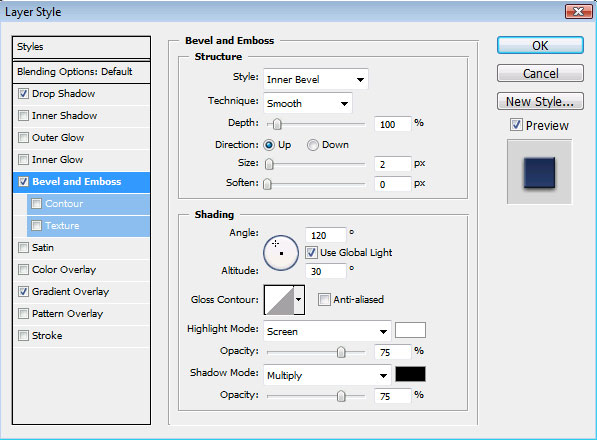597x440 pixels.
Task: Open the Style dropdown showing Inner Bevel
Action: 316,79
